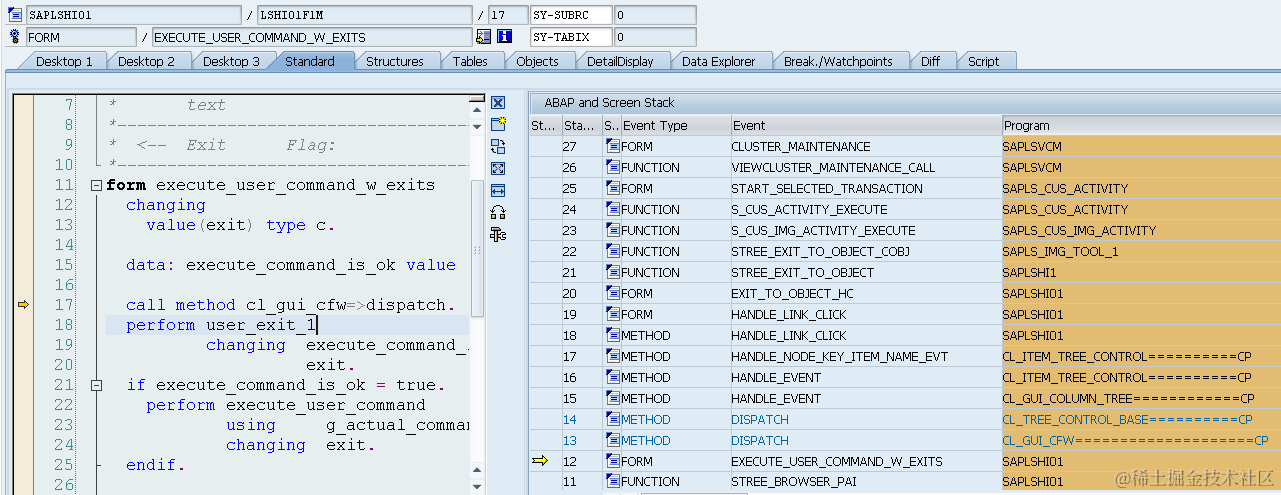The image size is (1281, 495).
Task: Click source icon in stack row 27
Action: (613, 146)
